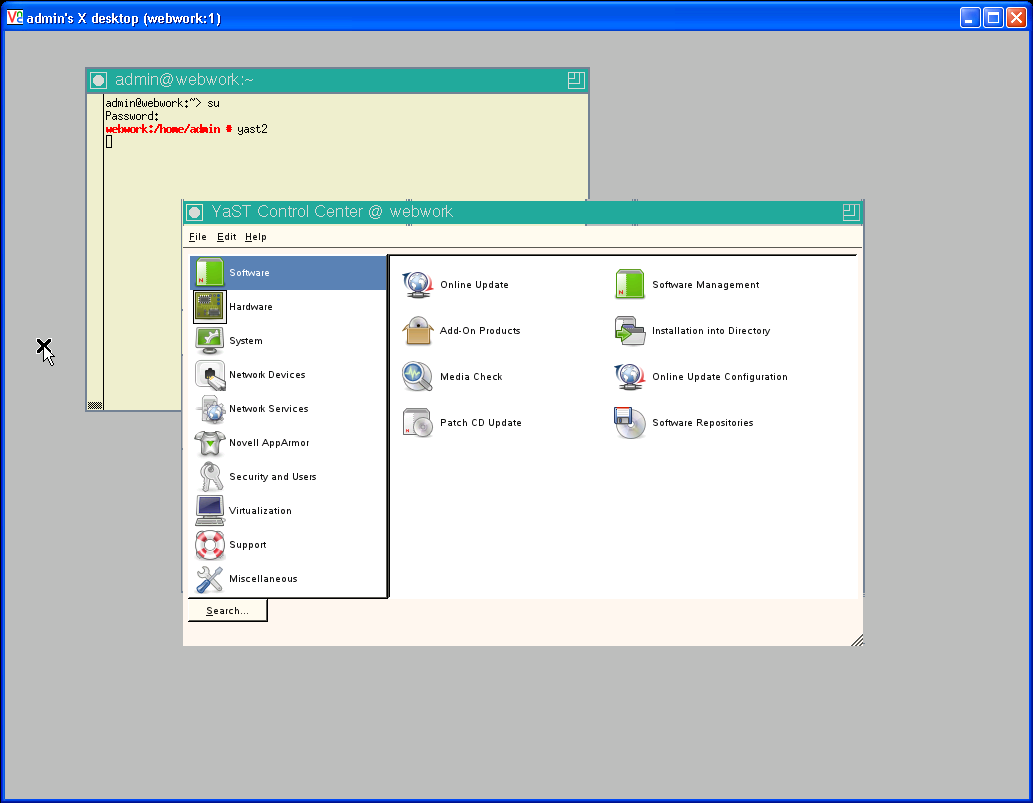The width and height of the screenshot is (1033, 803).
Task: Launch Software Management module icon
Action: [630, 285]
